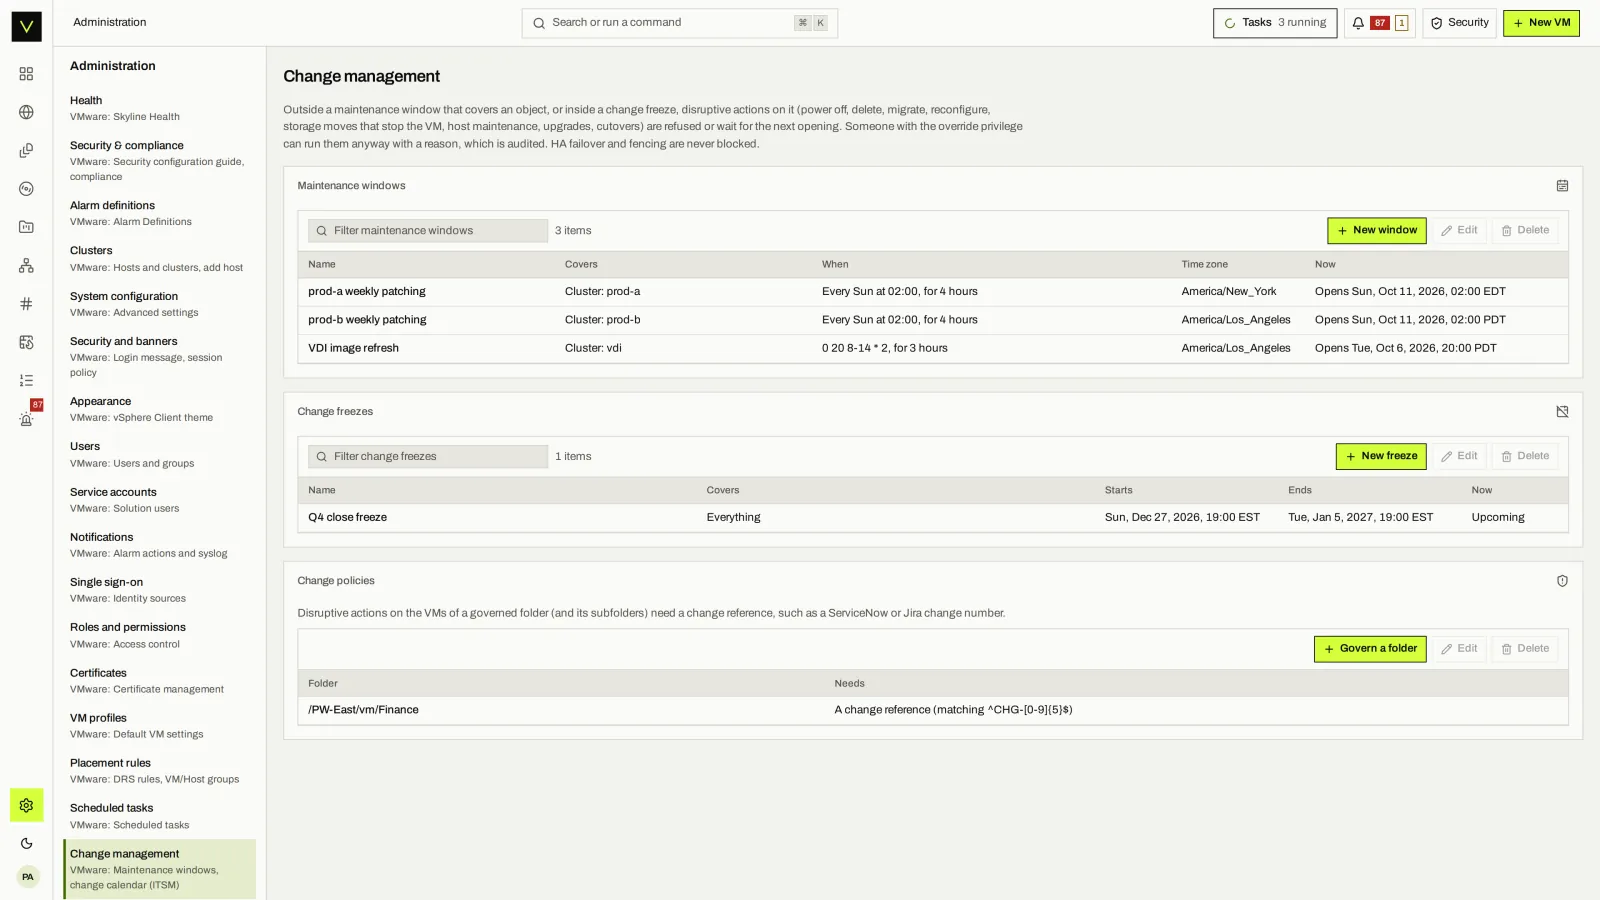Click the folder icon in sidebar
The width and height of the screenshot is (1600, 900).
[x=26, y=227]
